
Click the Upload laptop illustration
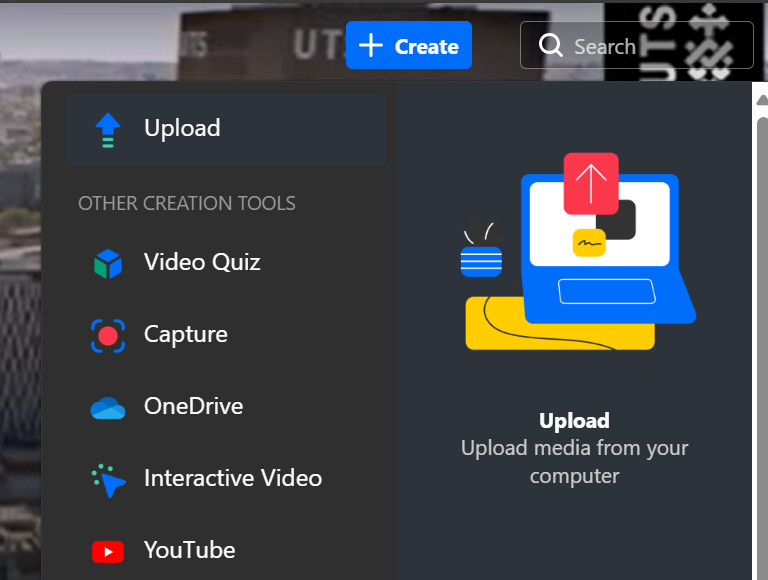tap(580, 252)
